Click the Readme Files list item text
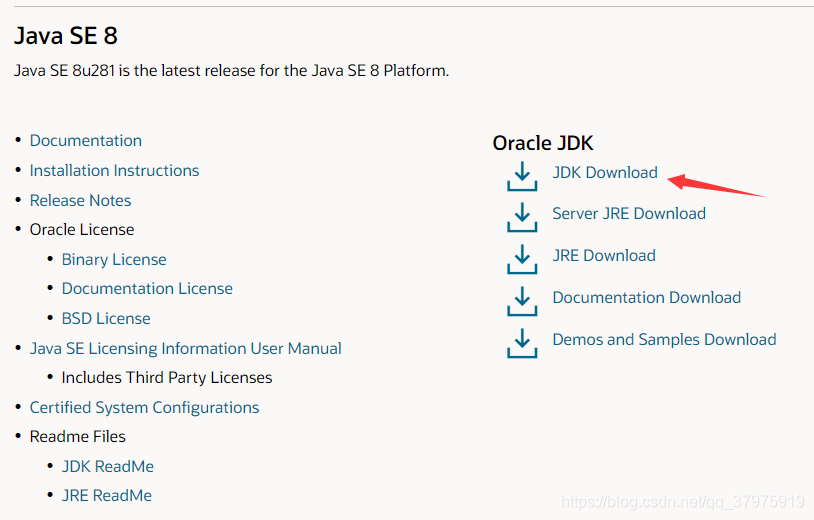This screenshot has height=520, width=814. click(77, 437)
